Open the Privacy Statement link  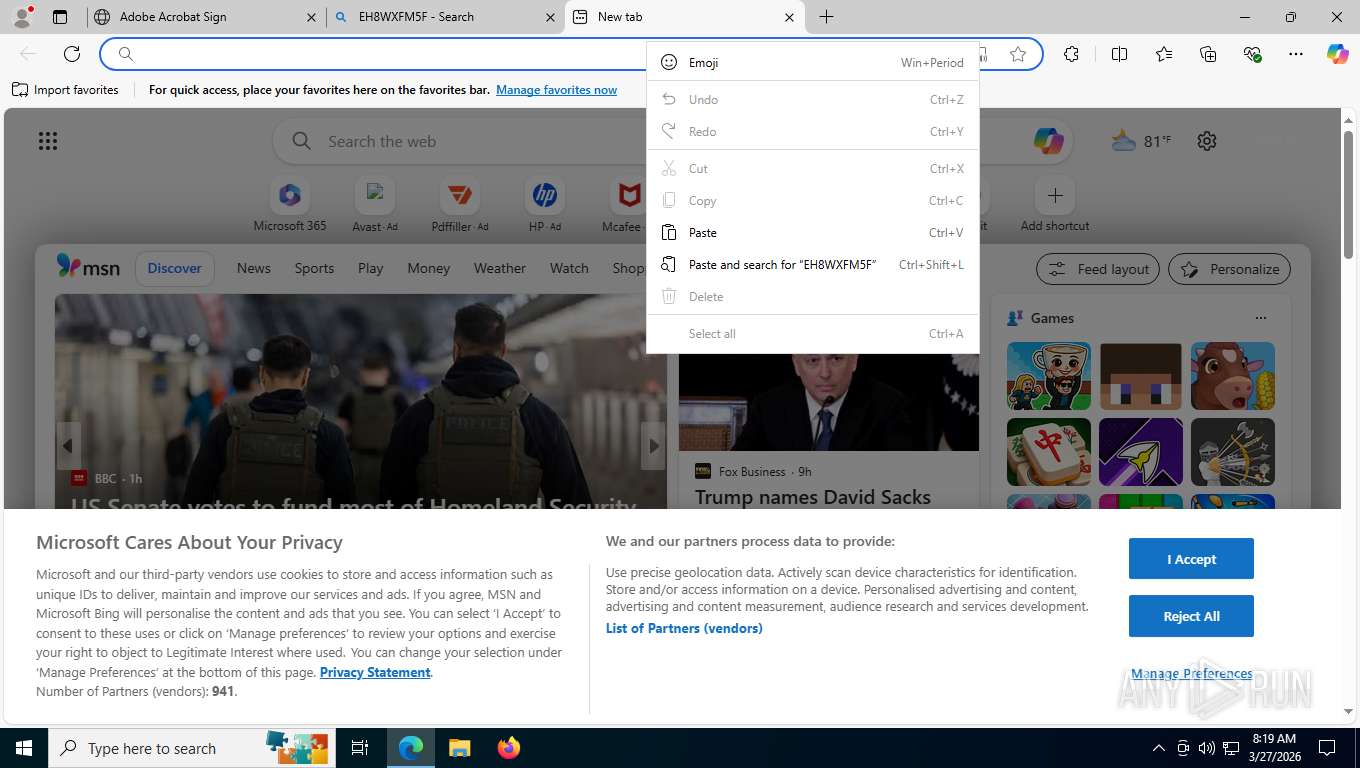375,672
